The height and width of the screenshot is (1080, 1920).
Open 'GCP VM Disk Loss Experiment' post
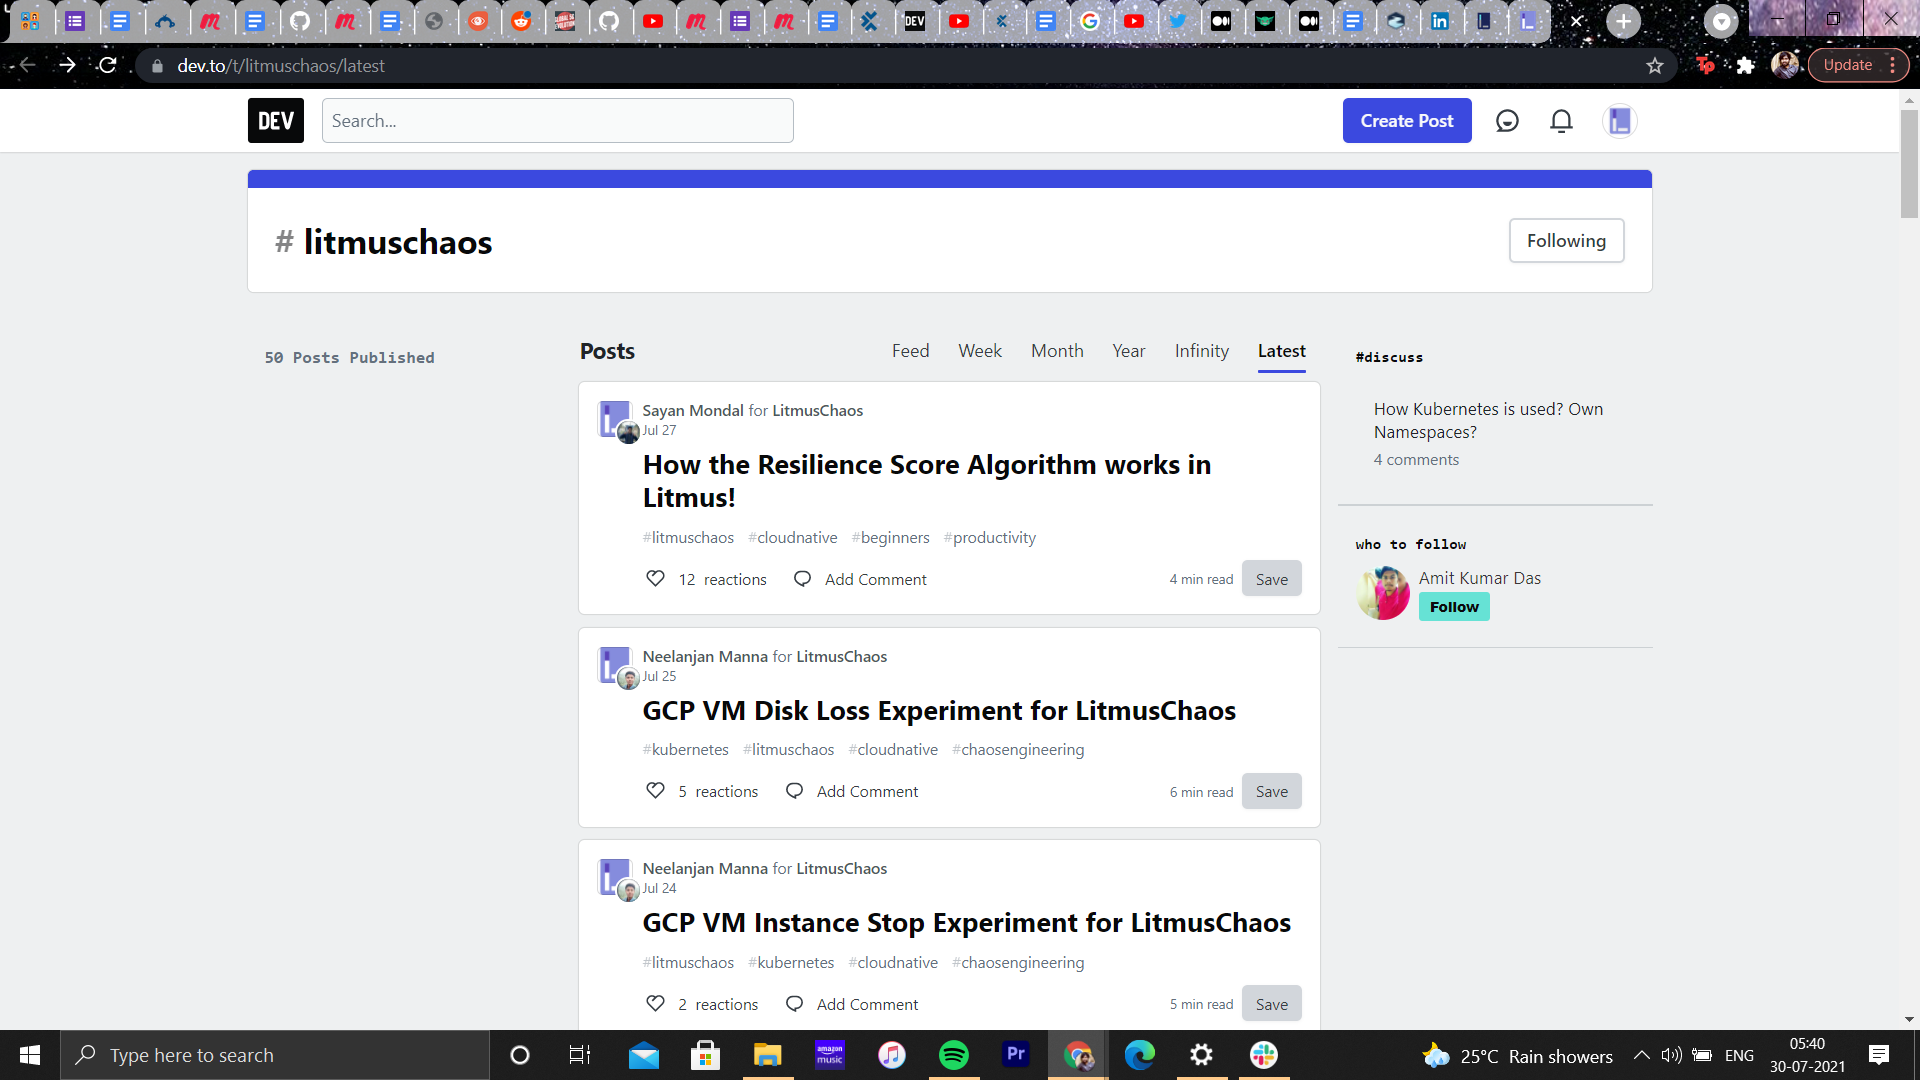939,711
